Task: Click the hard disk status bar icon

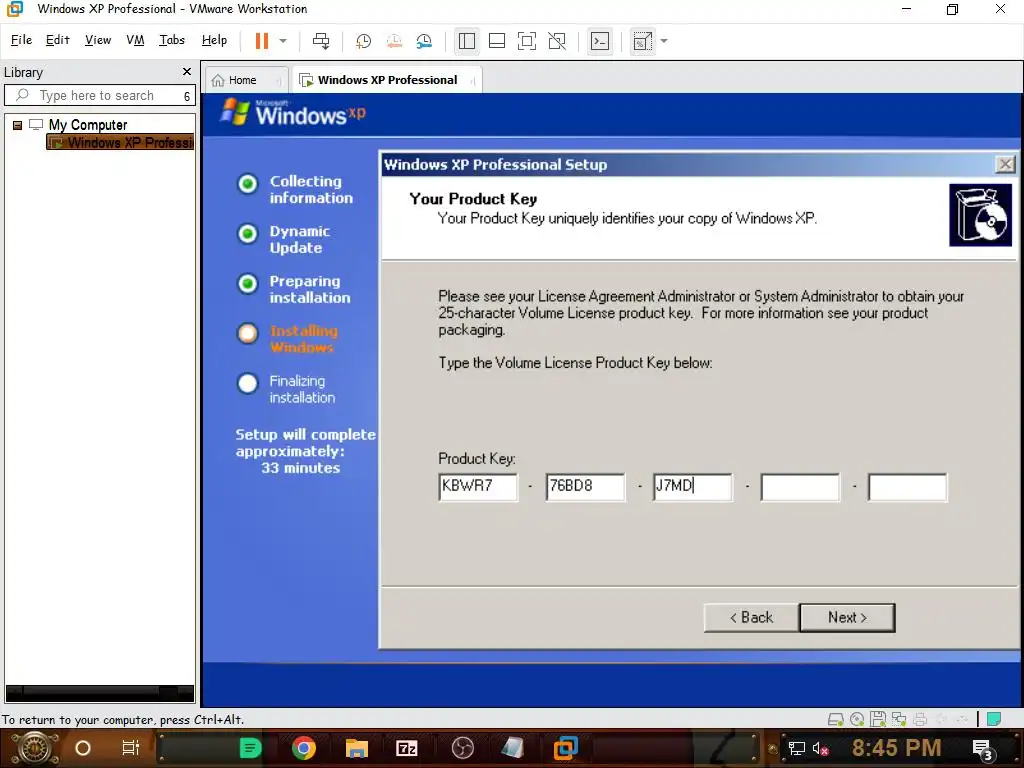Action: point(835,720)
